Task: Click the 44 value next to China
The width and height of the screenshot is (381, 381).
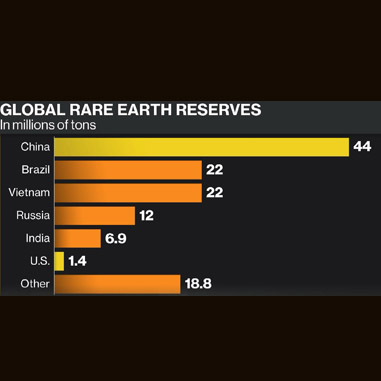Action: (x=362, y=147)
